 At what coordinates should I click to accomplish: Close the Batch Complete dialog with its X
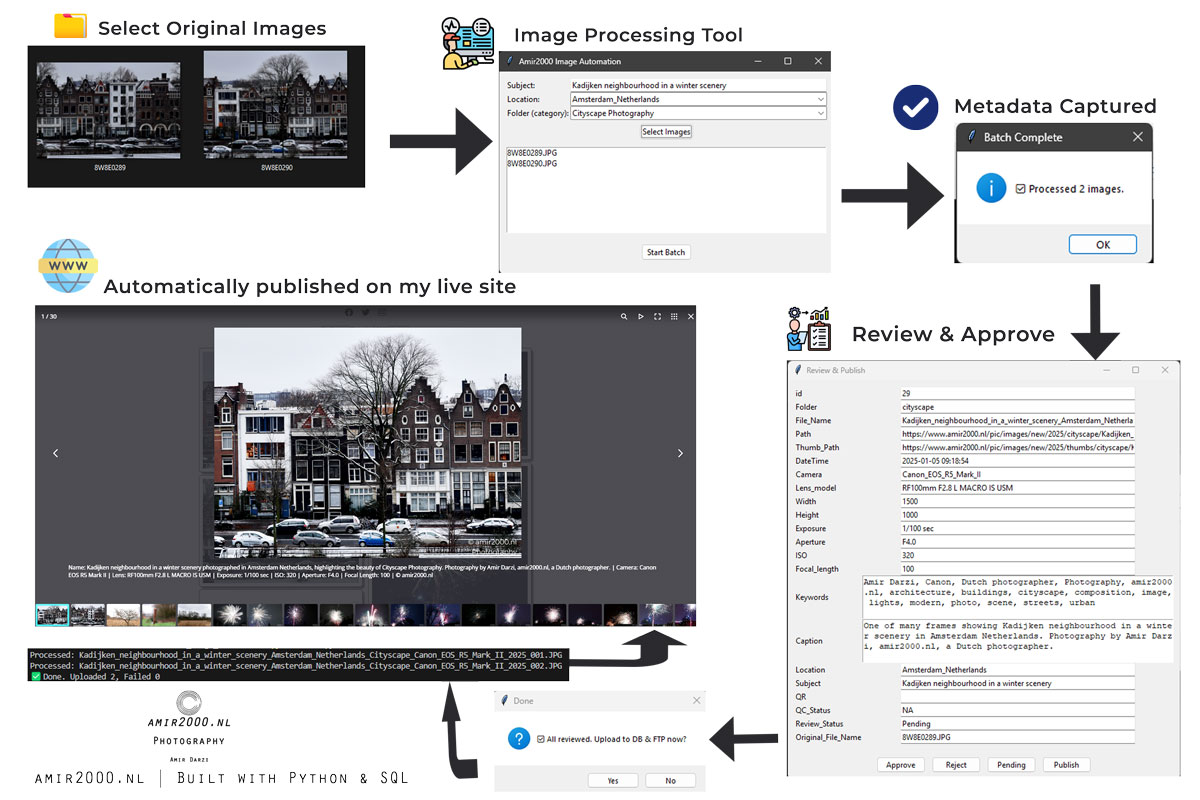click(x=1137, y=137)
